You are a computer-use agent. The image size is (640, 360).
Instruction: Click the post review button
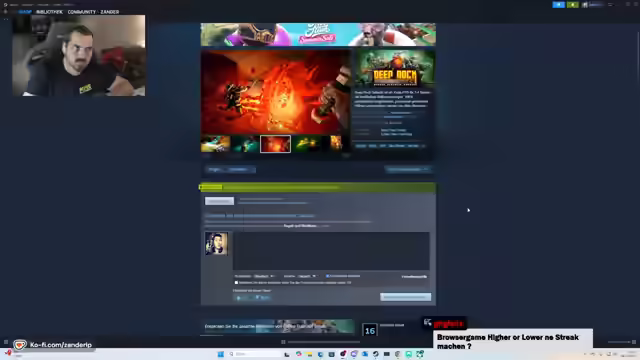tap(405, 297)
